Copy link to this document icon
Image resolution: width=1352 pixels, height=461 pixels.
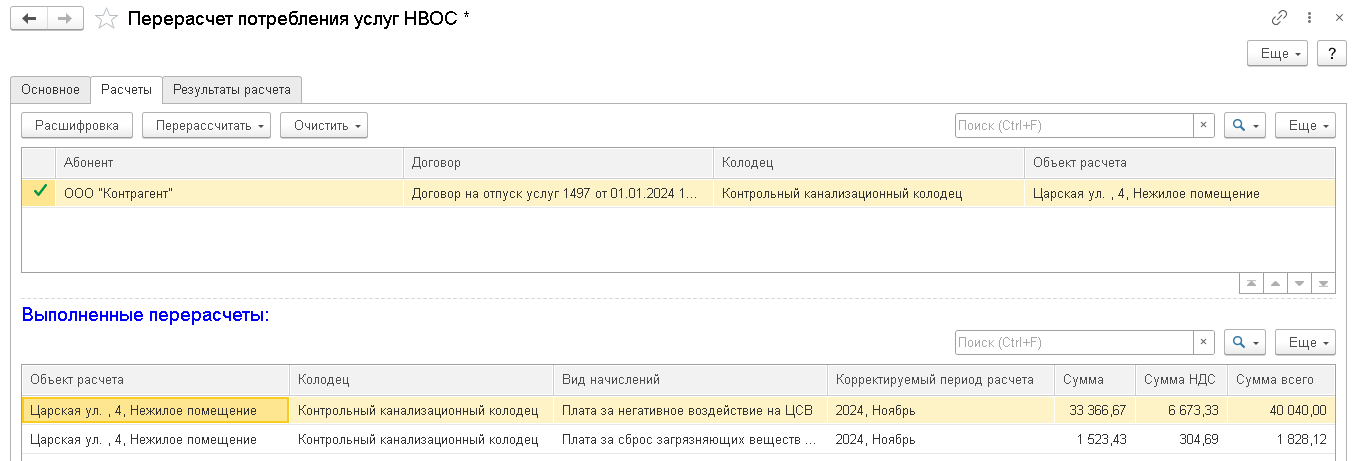1279,18
